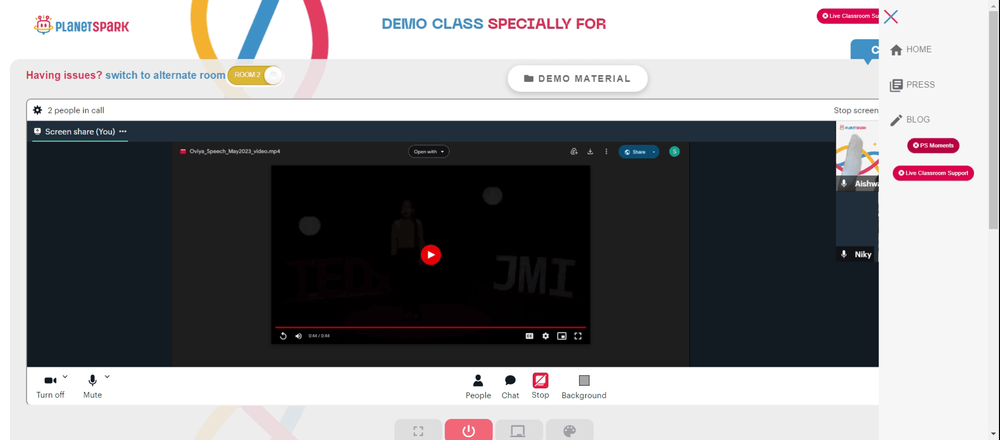This screenshot has height=440, width=1000.
Task: Download the Oviya speech video file
Action: (x=590, y=152)
